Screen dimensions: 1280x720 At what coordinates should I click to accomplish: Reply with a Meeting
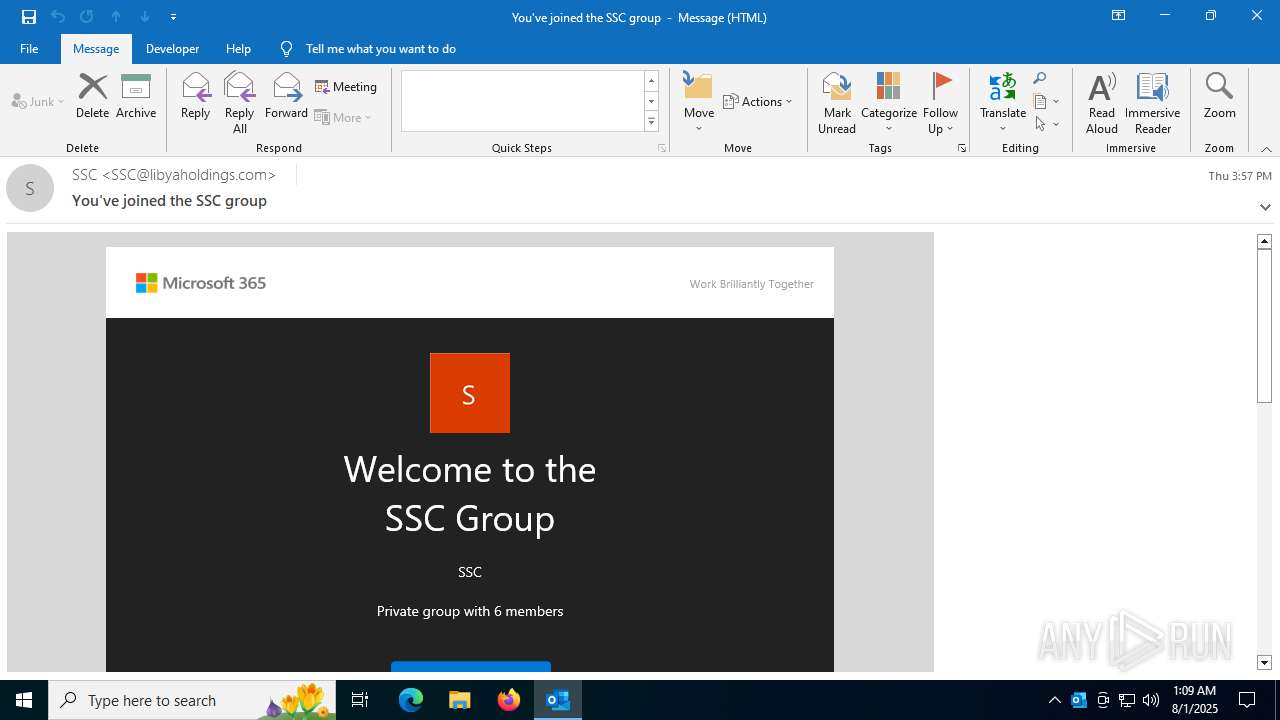point(346,87)
